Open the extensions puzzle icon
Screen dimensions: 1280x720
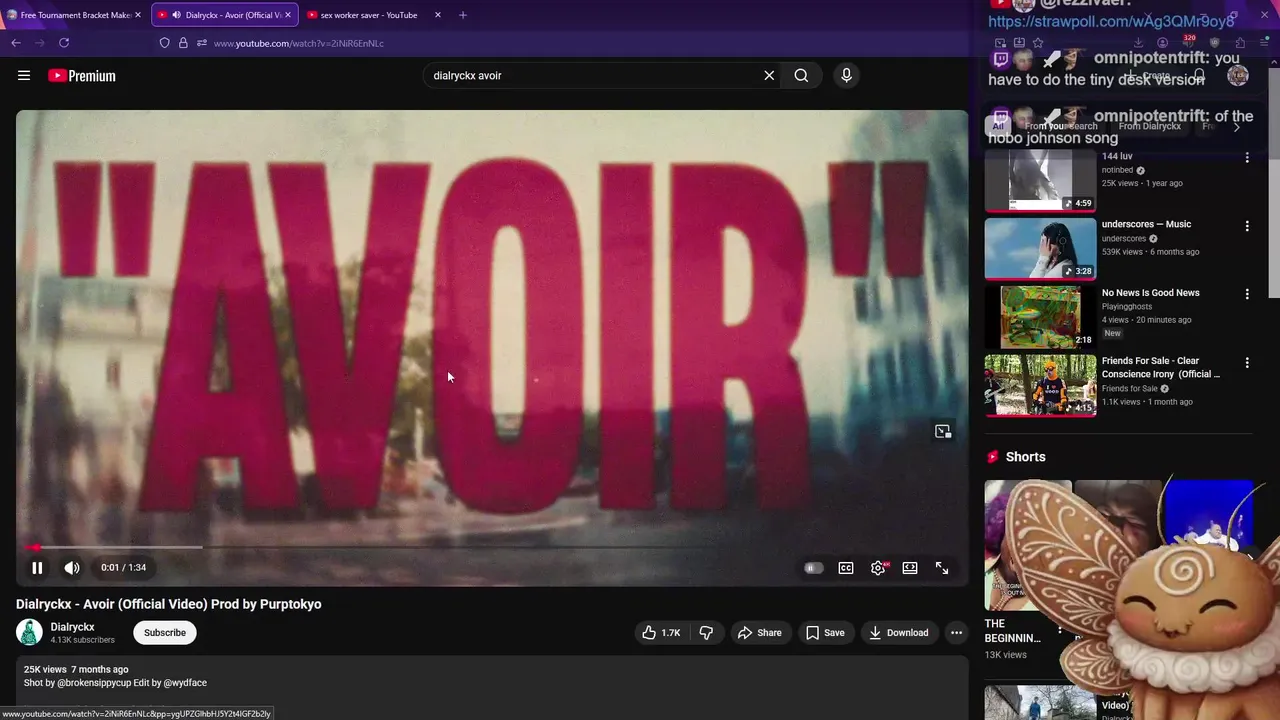click(1240, 43)
